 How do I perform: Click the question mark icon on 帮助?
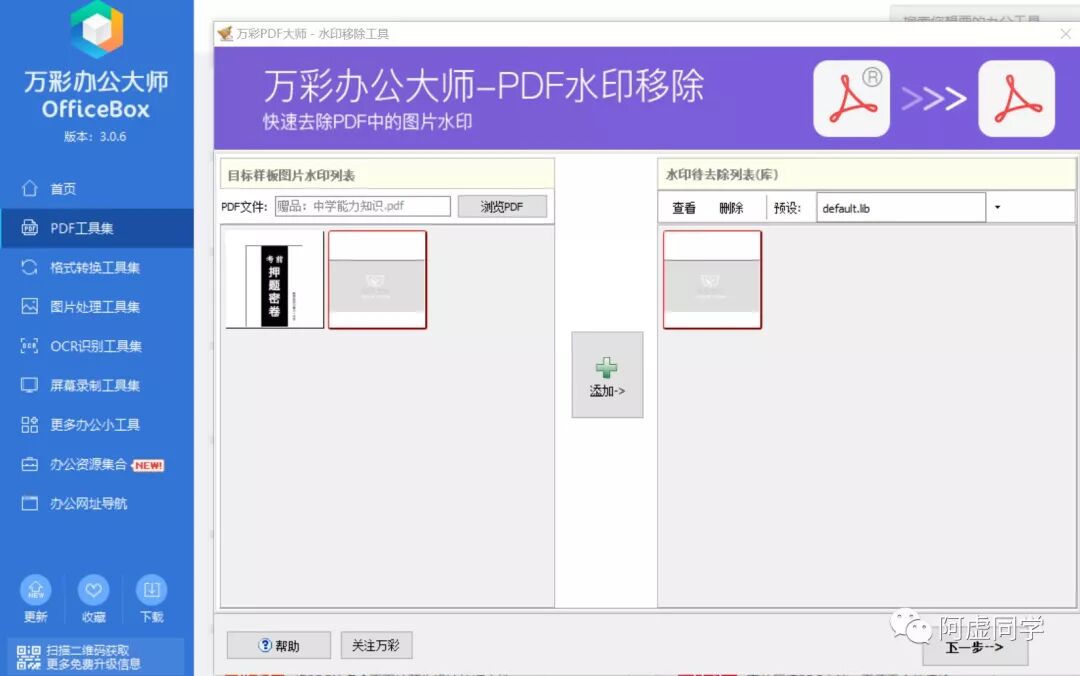[265, 645]
